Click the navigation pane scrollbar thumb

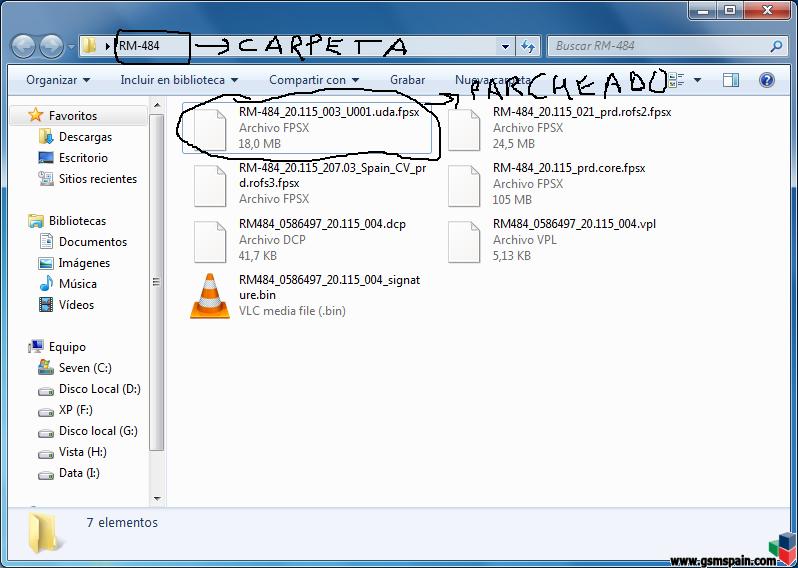click(x=157, y=282)
